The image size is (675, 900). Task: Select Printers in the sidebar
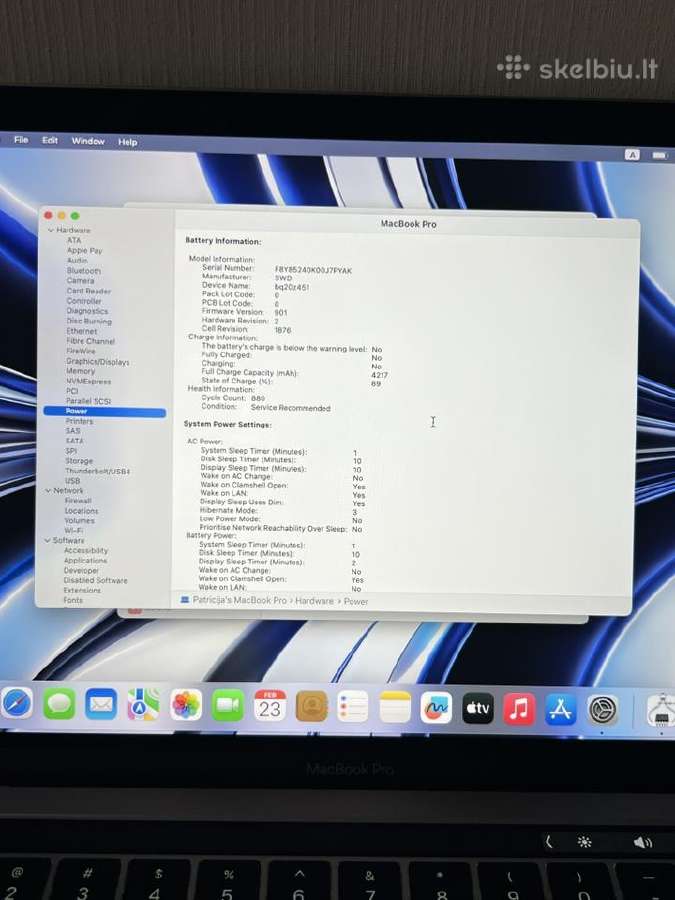[79, 421]
